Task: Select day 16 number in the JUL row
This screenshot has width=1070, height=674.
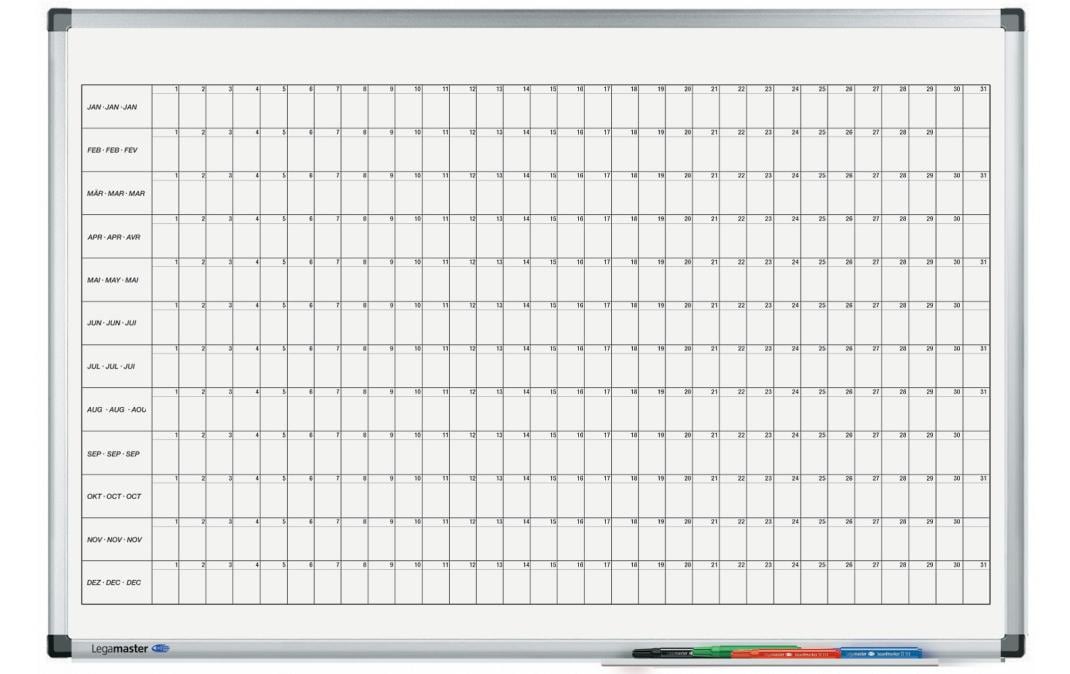Action: pos(579,349)
